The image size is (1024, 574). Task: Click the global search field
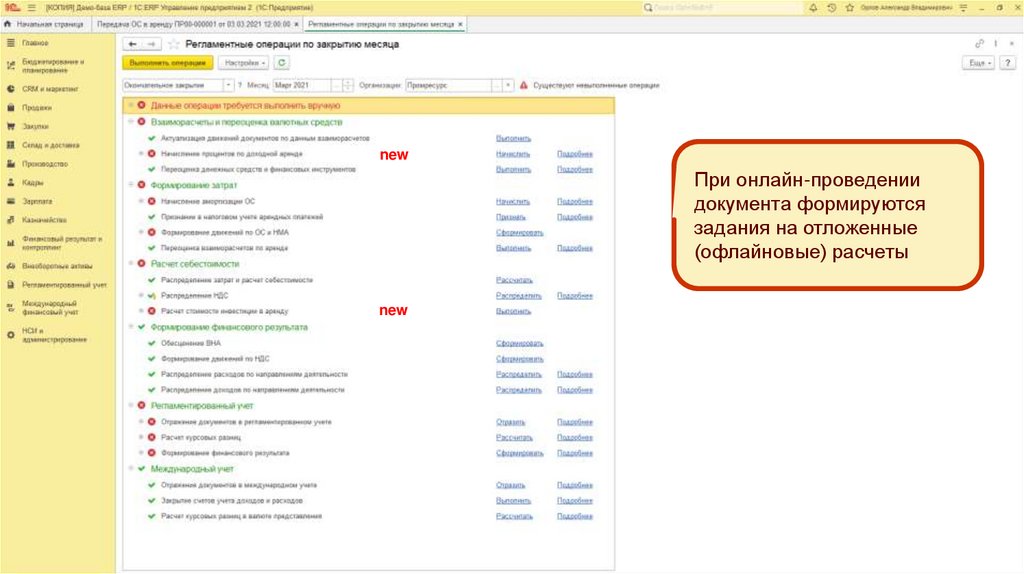(722, 8)
